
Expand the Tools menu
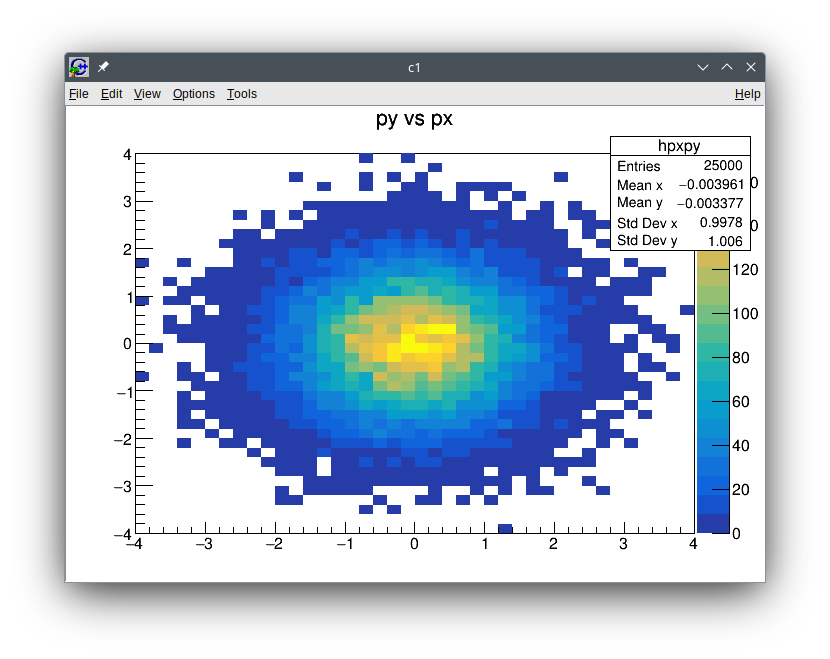241,94
